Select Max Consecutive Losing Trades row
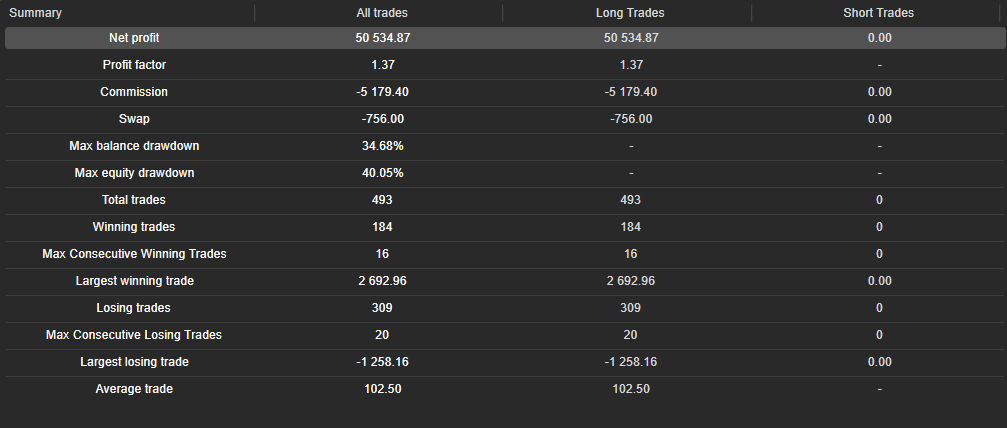Viewport: 1007px width, 428px height. click(x=134, y=335)
